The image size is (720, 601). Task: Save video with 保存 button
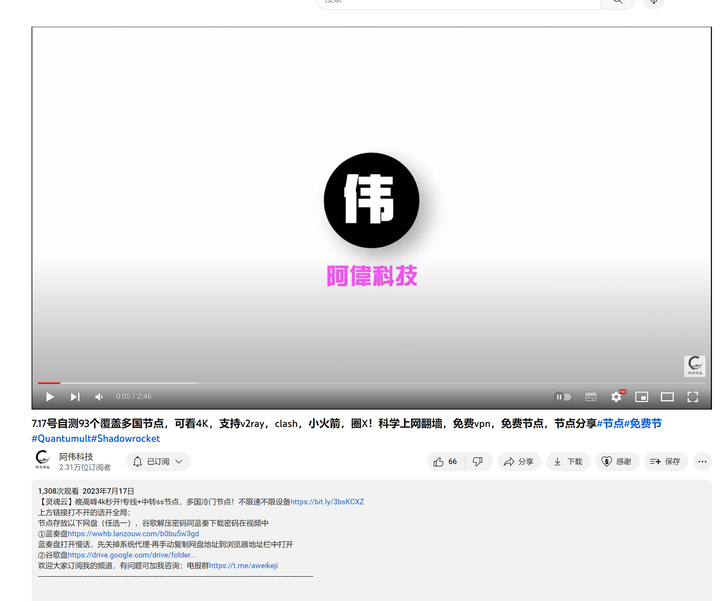click(665, 461)
